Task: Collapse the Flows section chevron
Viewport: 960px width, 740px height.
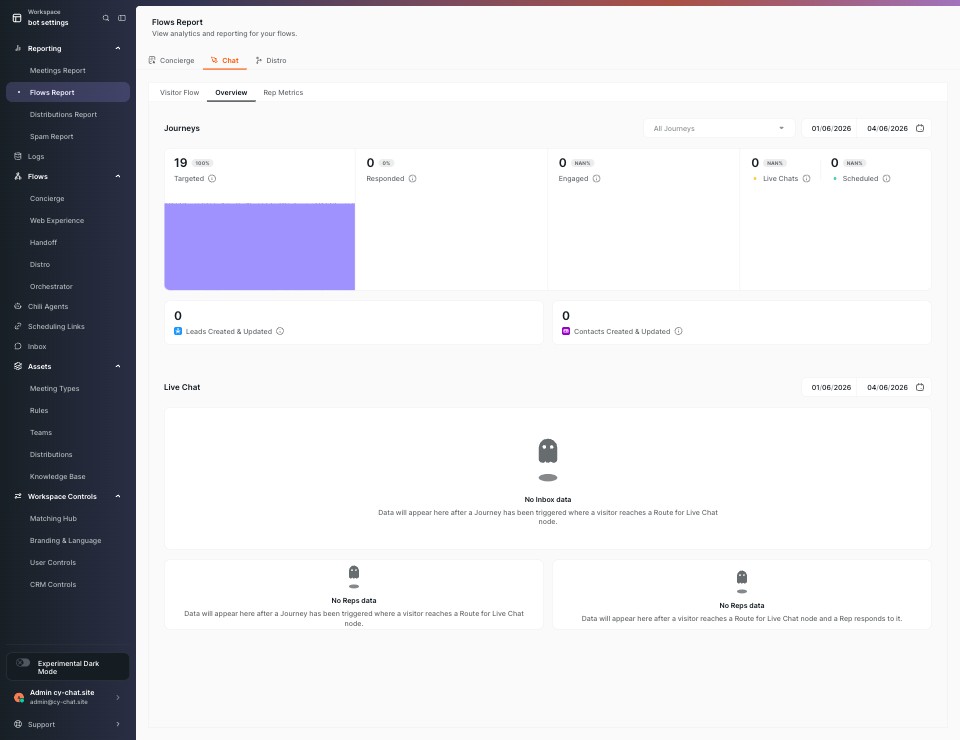Action: (x=118, y=176)
